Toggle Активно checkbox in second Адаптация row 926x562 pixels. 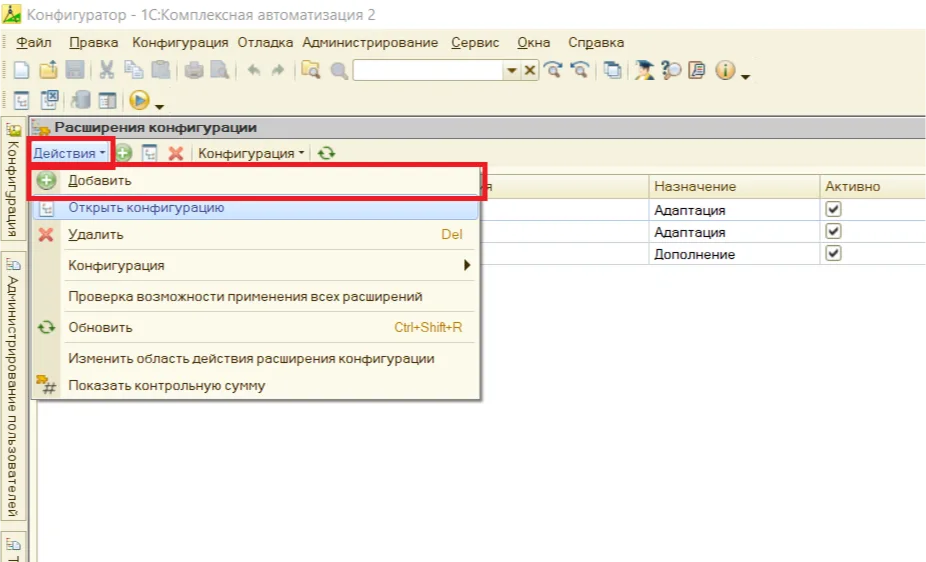[x=833, y=232]
